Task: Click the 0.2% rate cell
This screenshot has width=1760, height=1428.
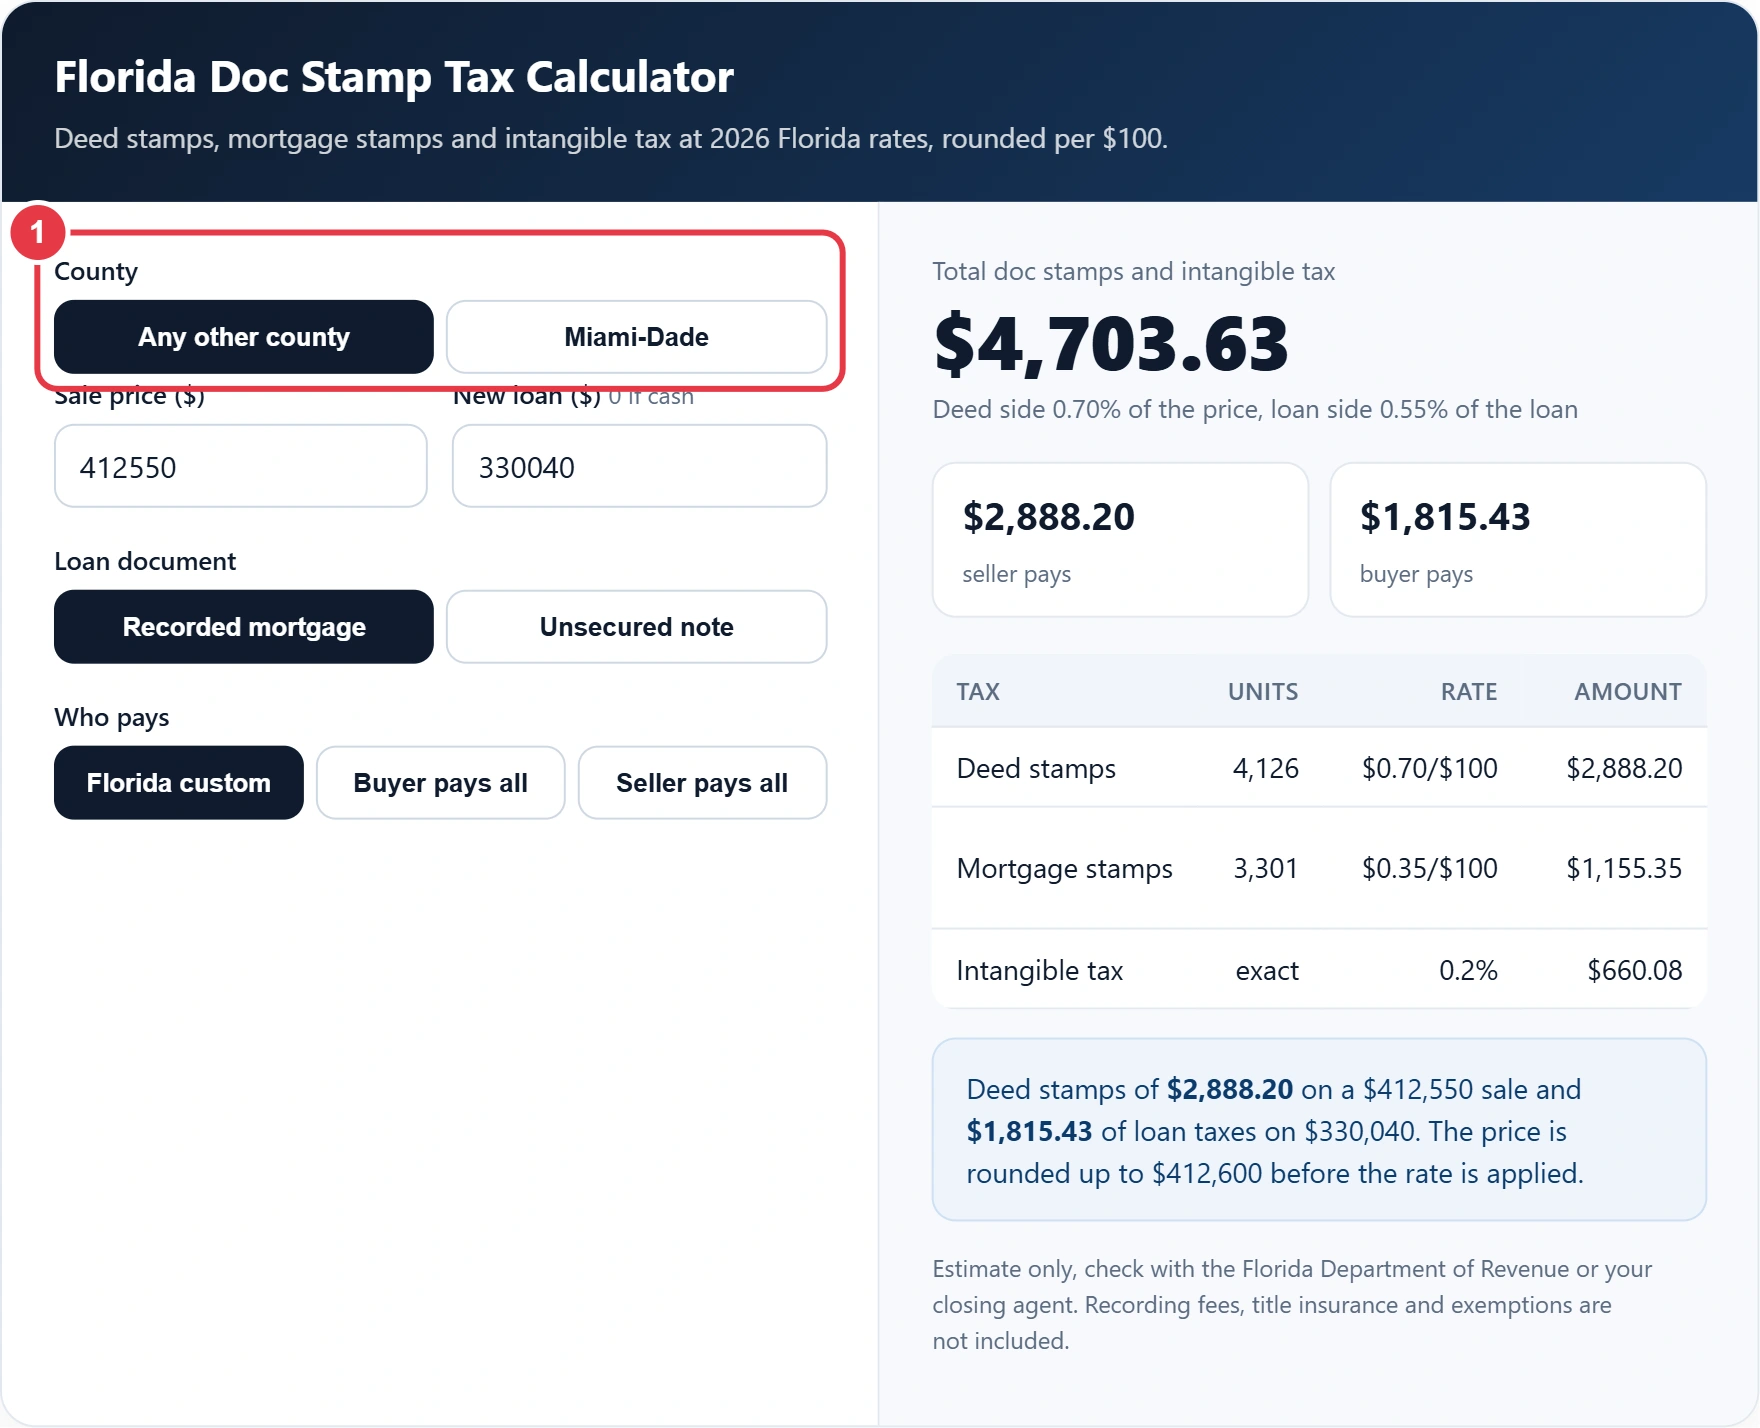Action: [1468, 970]
